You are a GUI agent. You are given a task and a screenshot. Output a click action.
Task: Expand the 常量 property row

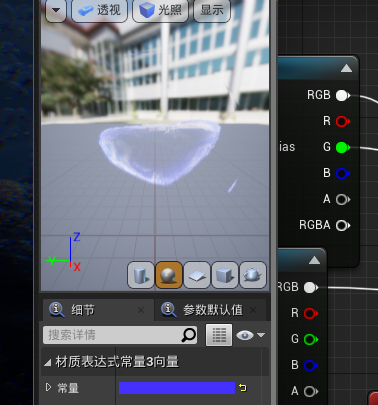coord(48,387)
